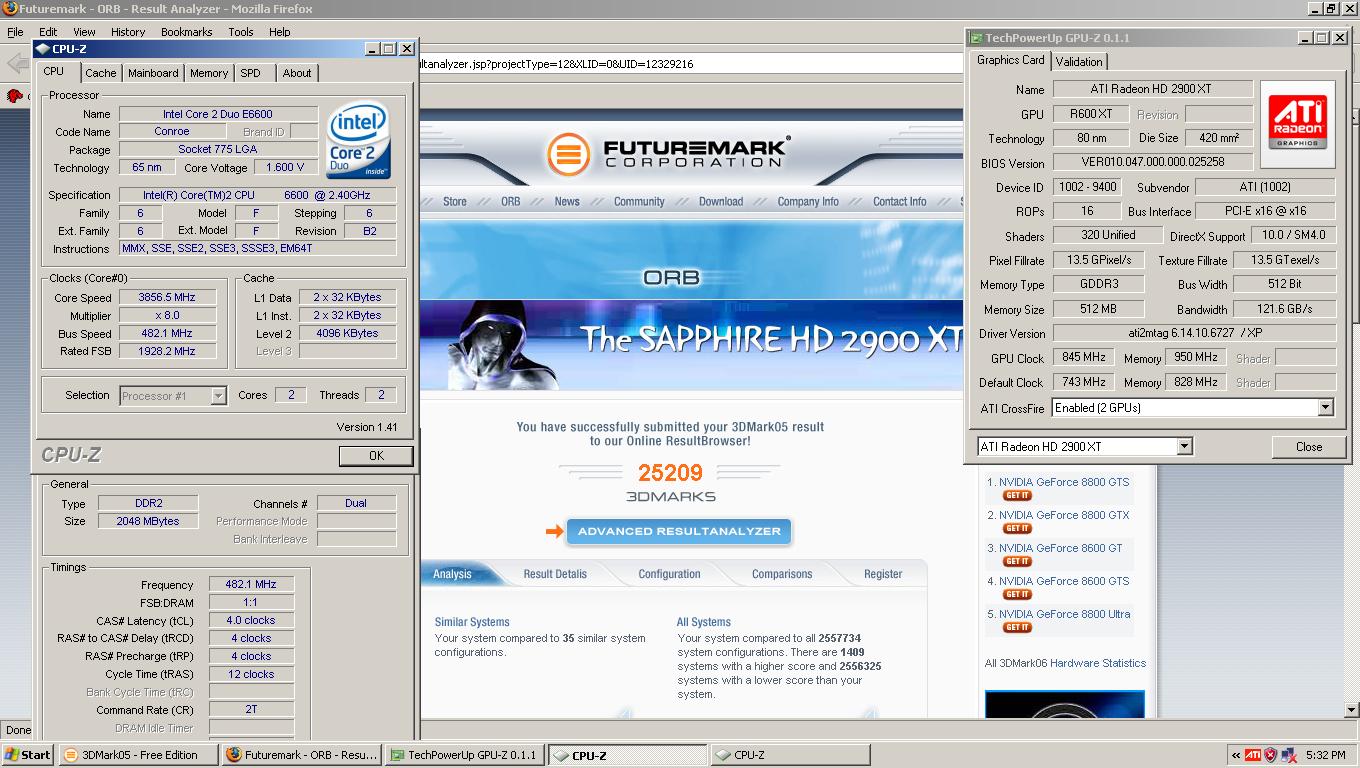1360x768 pixels.
Task: Click the ATI Radeon Graphics logo in GPU-Z
Action: [x=1298, y=123]
